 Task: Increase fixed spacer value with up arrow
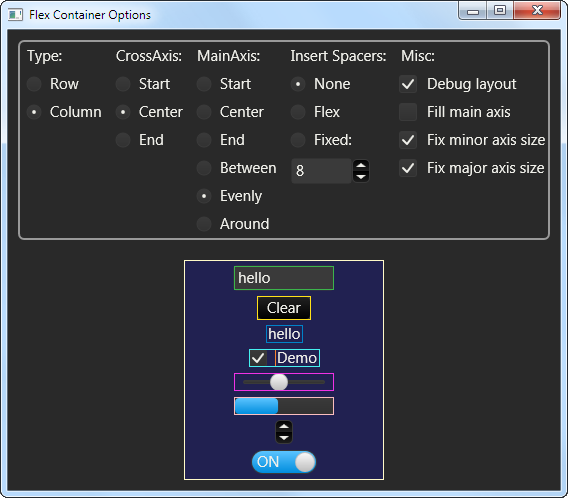pos(361,166)
